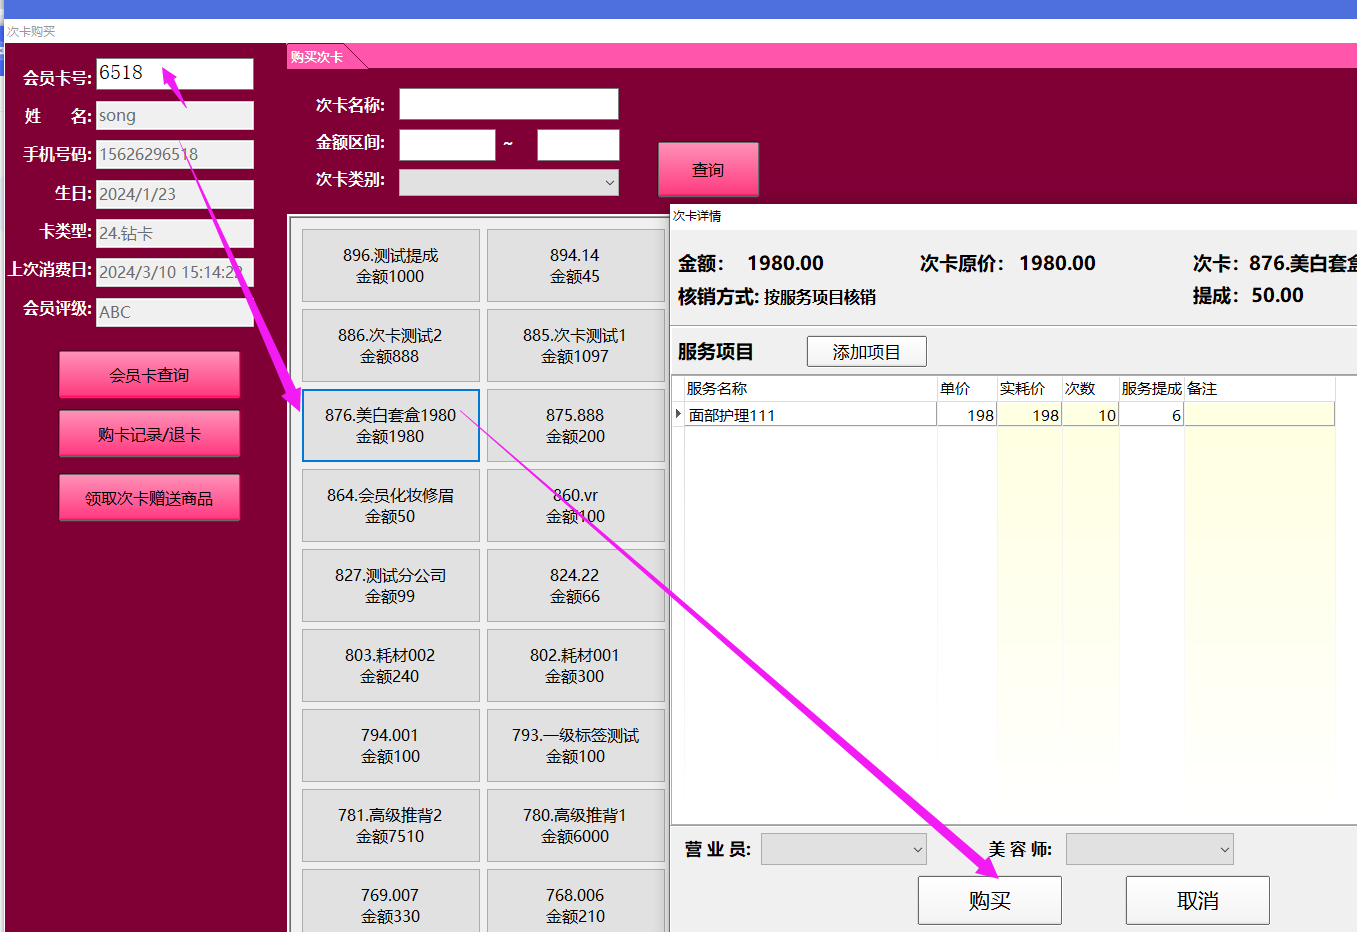1357x932 pixels.
Task: Click the 会员卡查询 button
Action: (149, 375)
